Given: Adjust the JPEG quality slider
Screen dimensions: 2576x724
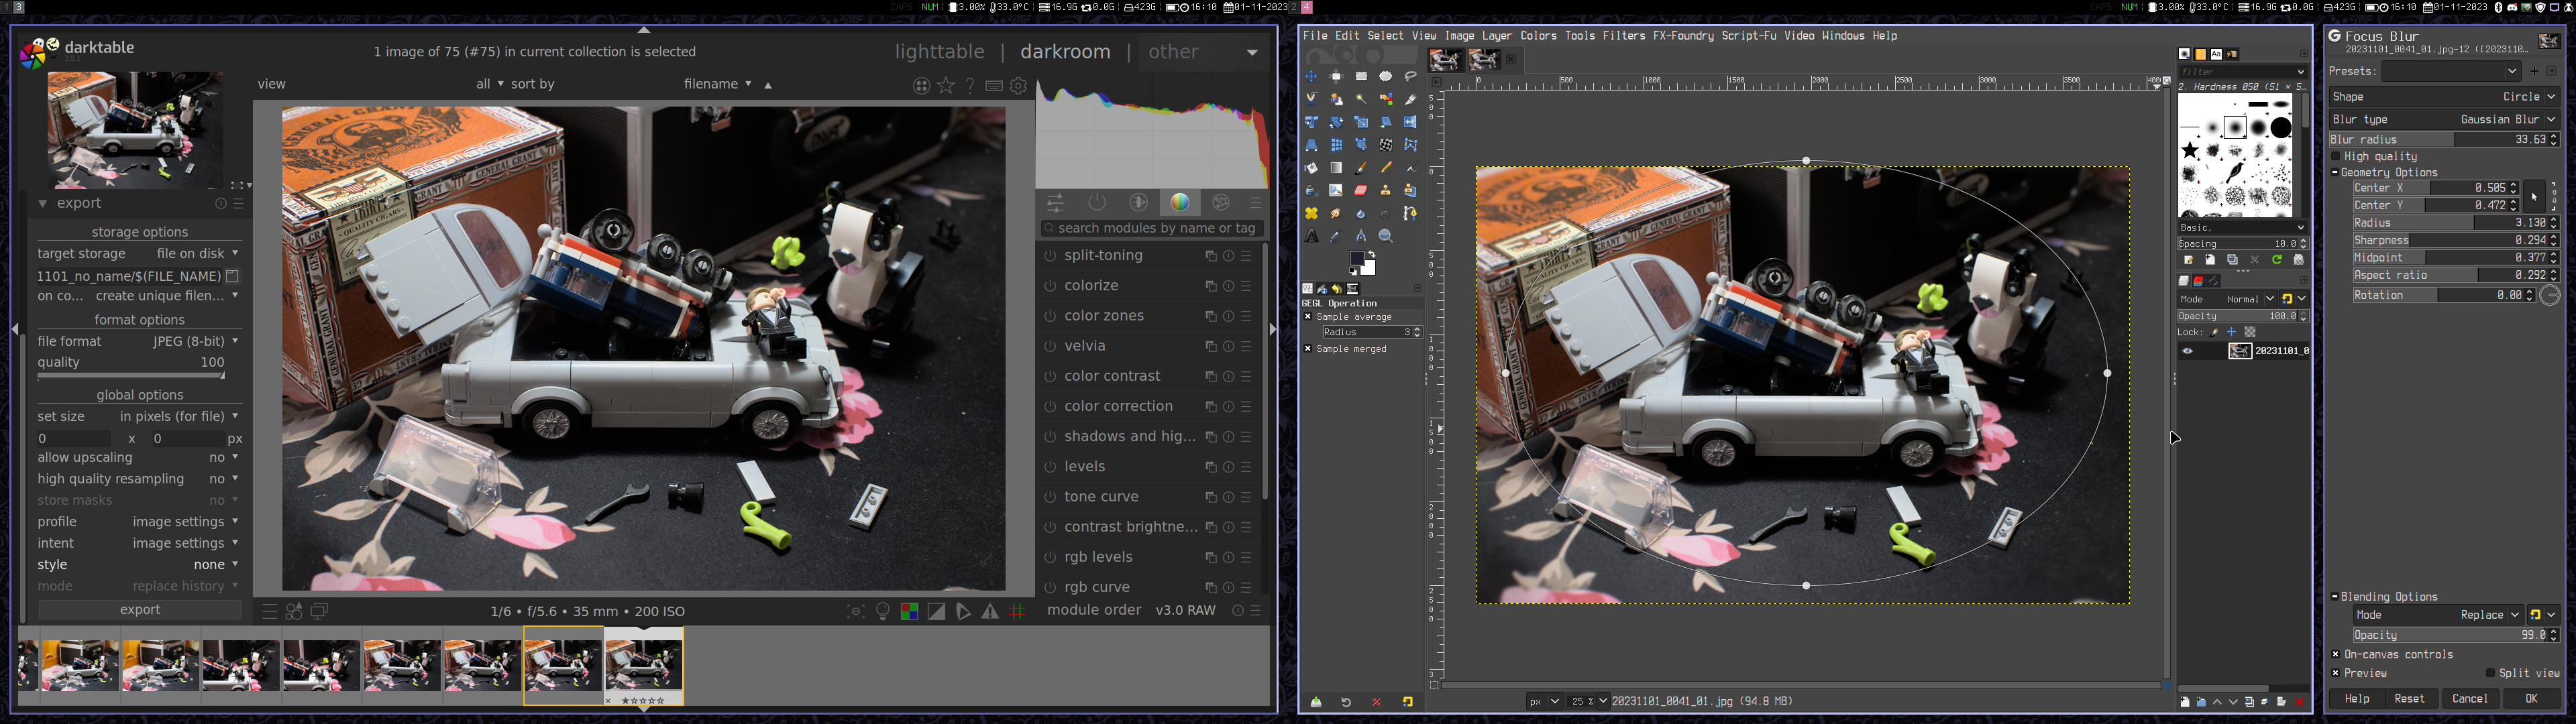Looking at the screenshot, I should tap(131, 376).
